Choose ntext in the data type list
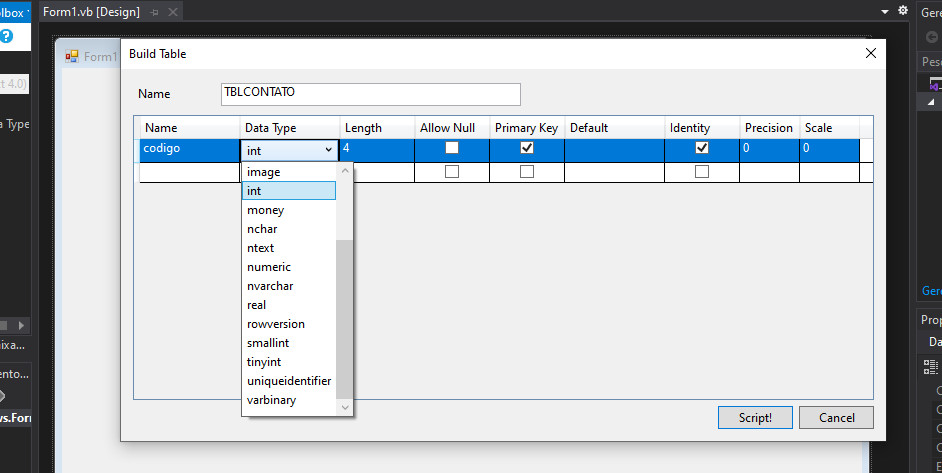Viewport: 942px width, 473px height. tap(288, 248)
